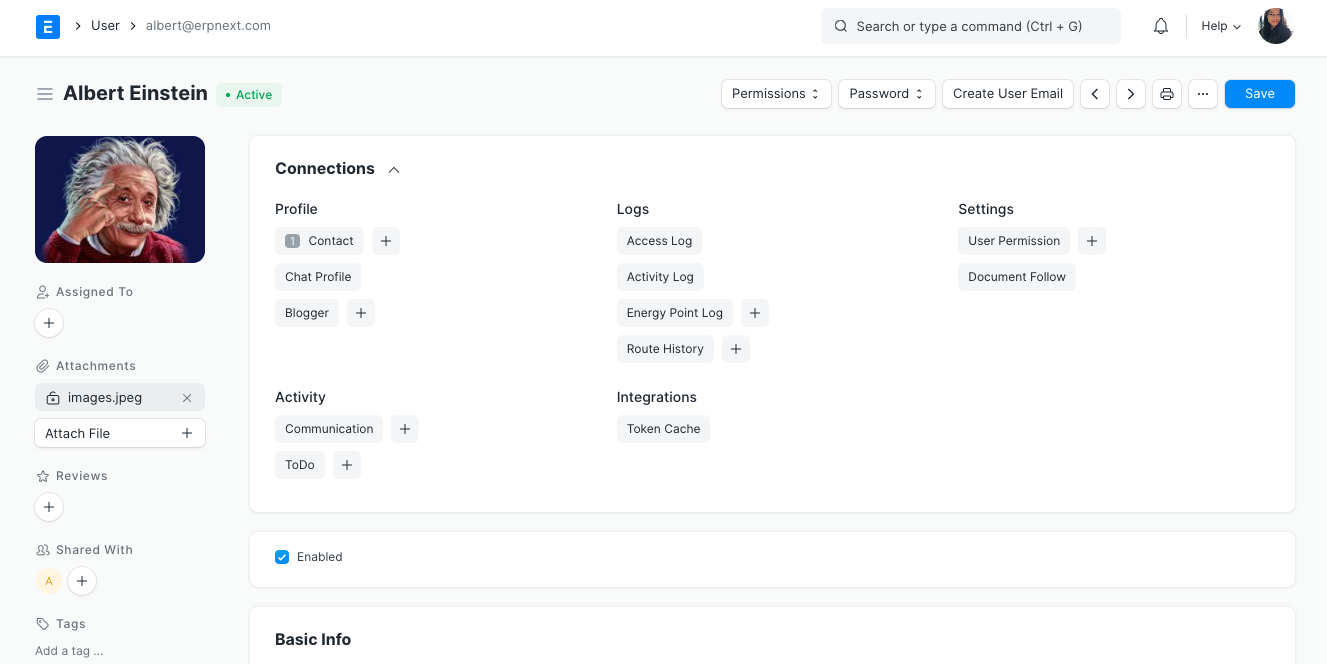1327x664 pixels.
Task: Click Create User Email button
Action: pos(1008,94)
